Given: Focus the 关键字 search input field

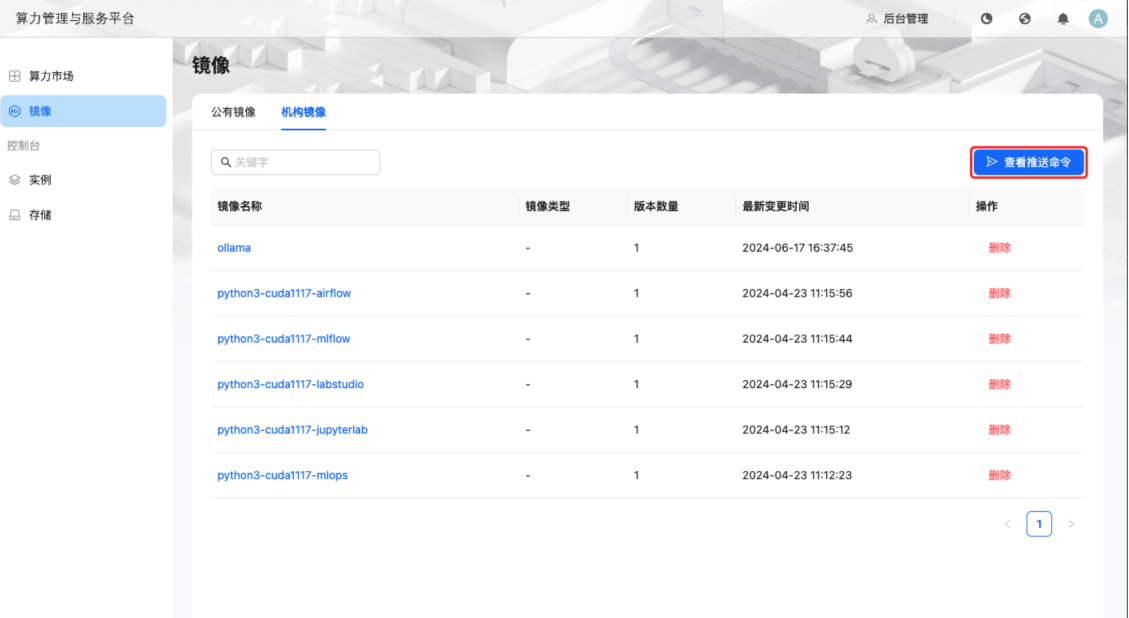Looking at the screenshot, I should click(x=300, y=162).
